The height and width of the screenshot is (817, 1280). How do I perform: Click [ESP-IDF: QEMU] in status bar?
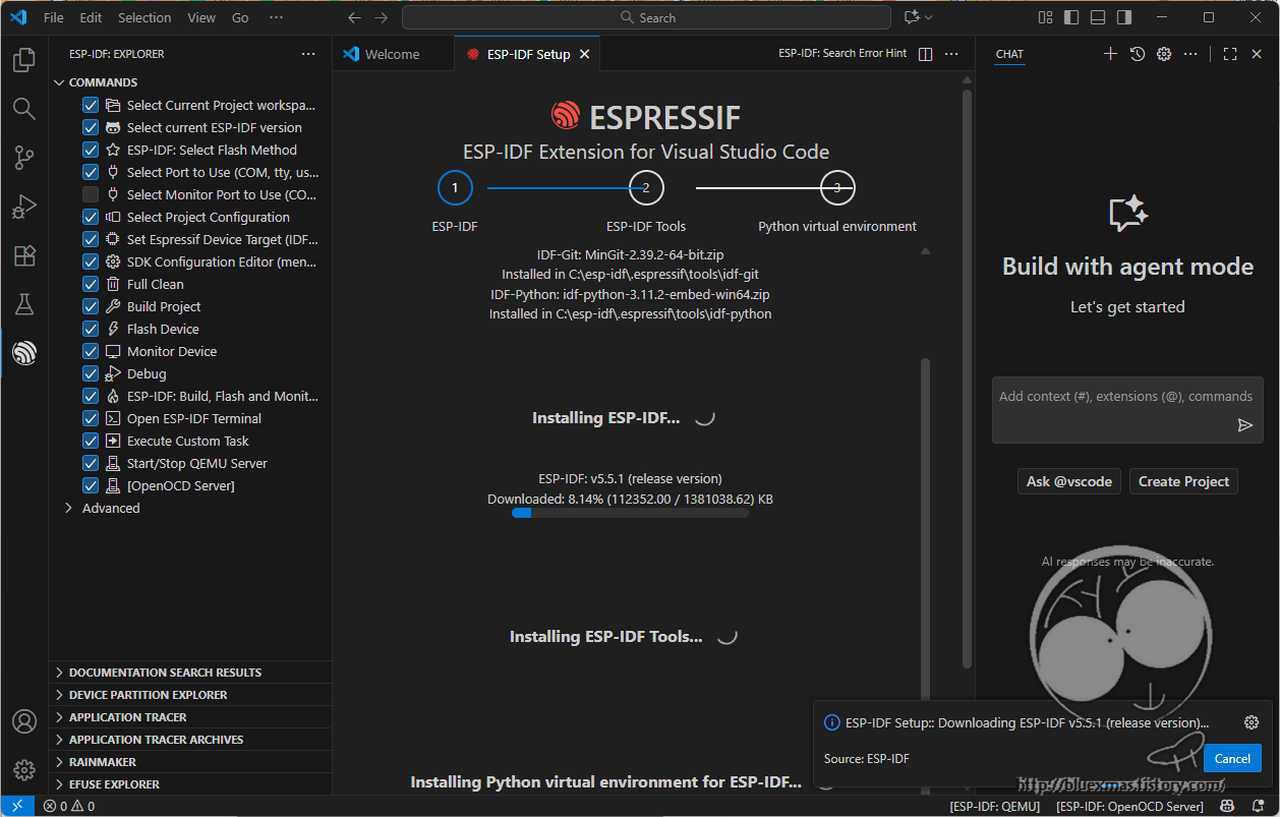point(995,806)
